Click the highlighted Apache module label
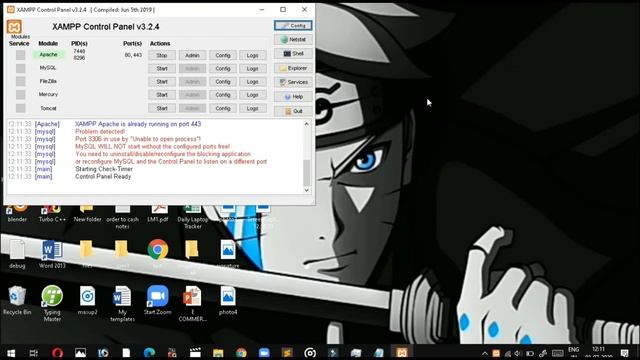 (x=48, y=55)
